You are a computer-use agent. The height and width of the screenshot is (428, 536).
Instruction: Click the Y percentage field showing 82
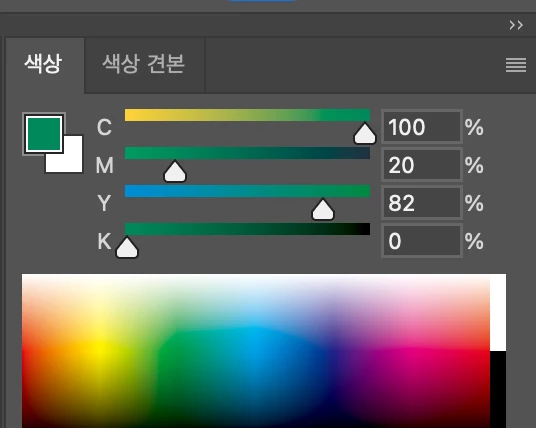[421, 203]
